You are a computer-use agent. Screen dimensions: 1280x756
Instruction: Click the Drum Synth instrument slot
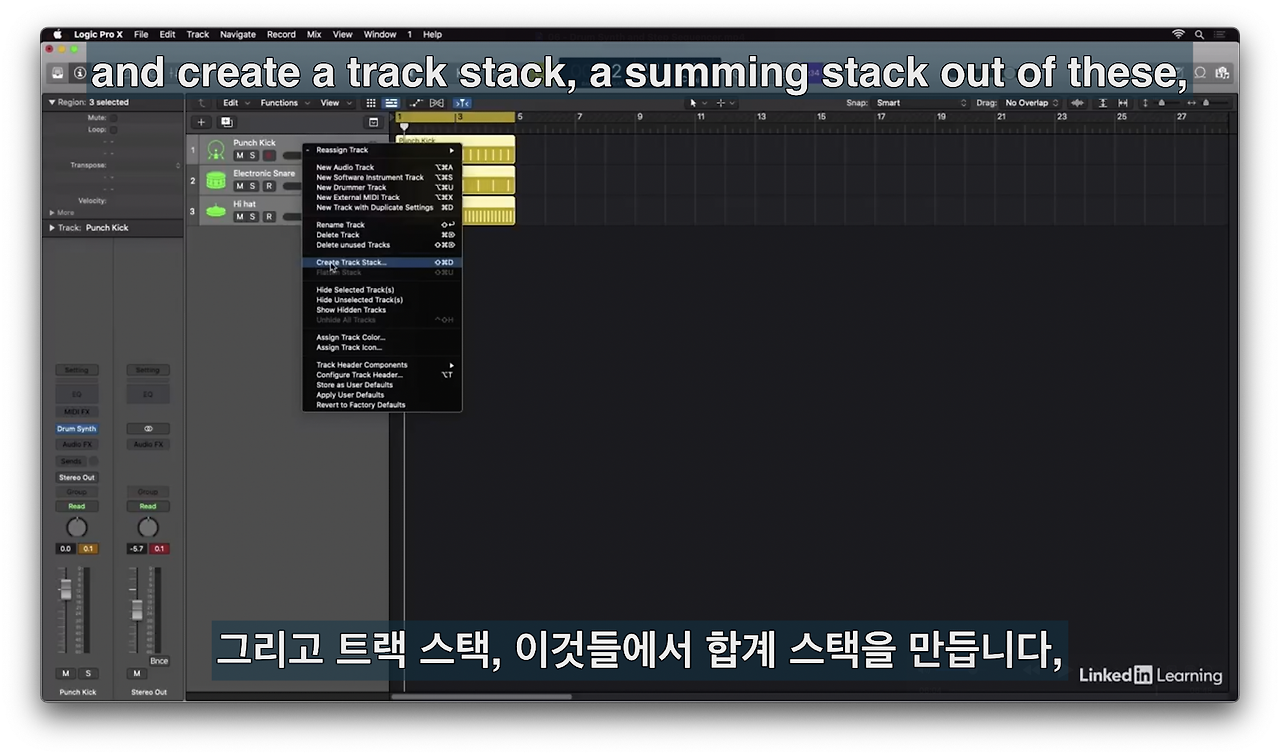(x=77, y=428)
